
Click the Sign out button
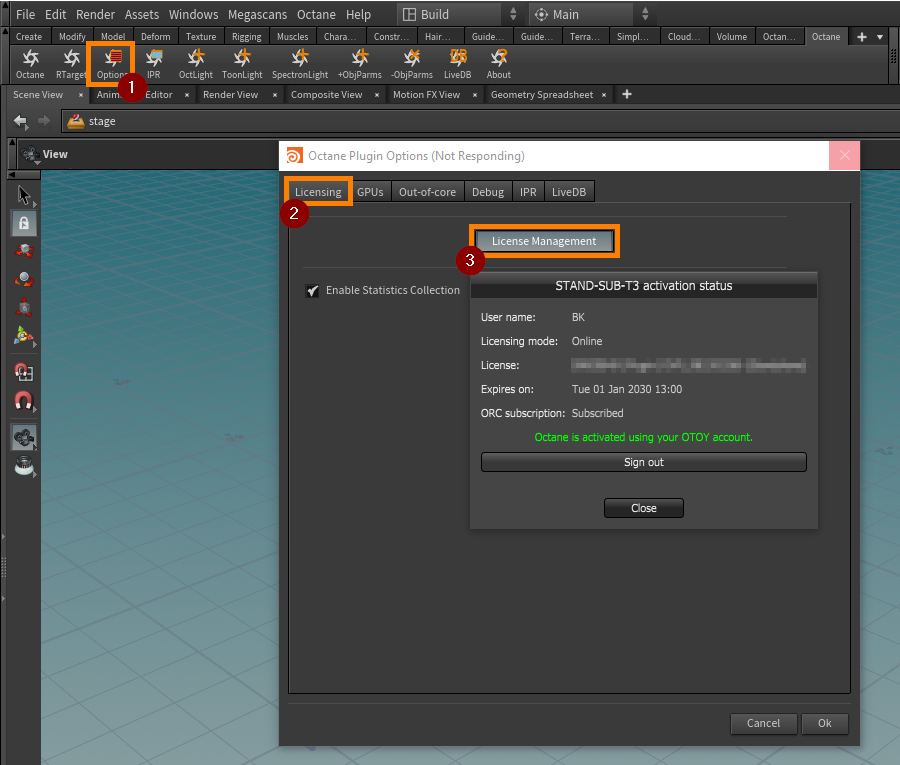[643, 462]
